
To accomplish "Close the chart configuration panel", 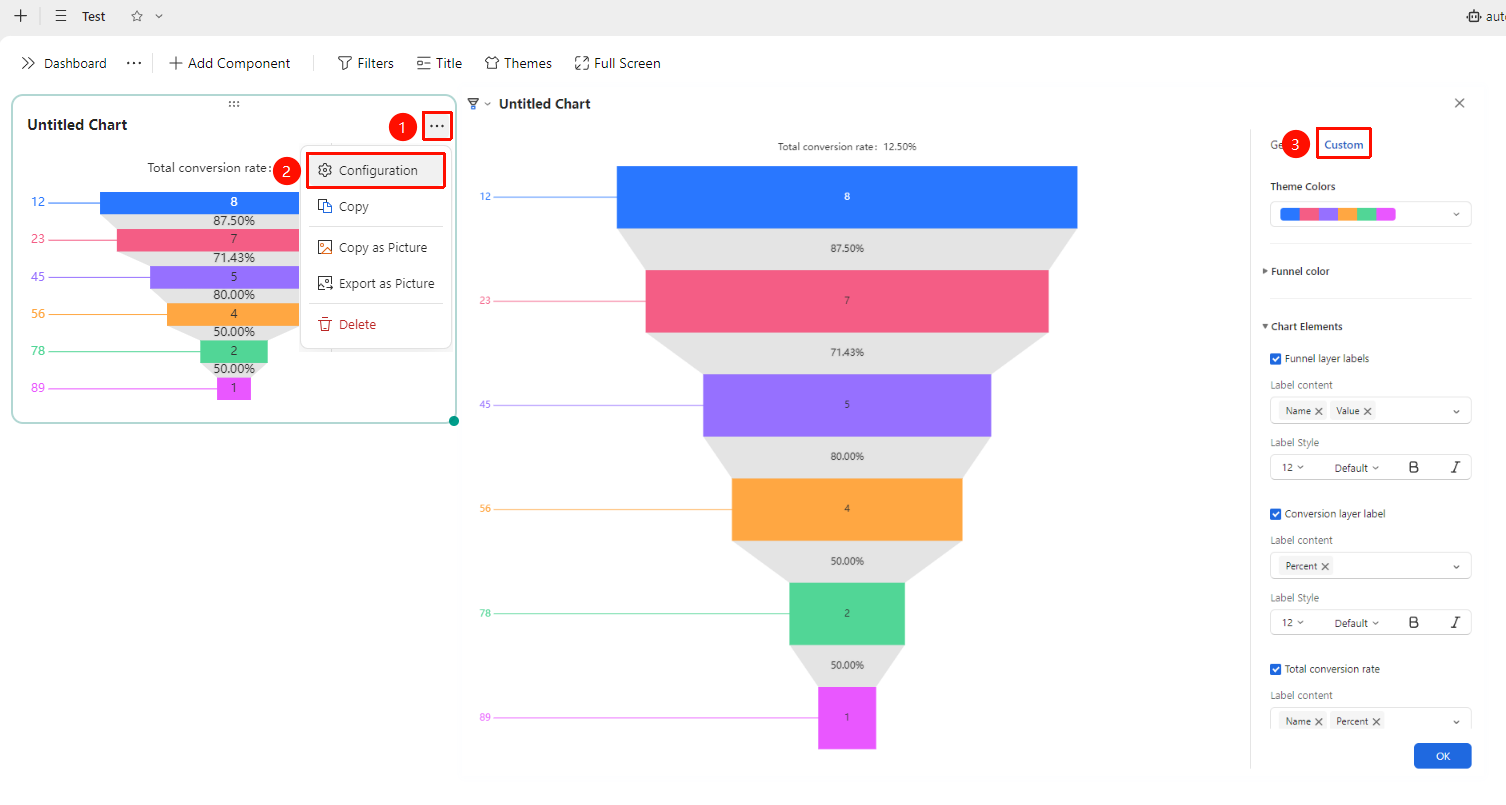I will pos(1459,103).
